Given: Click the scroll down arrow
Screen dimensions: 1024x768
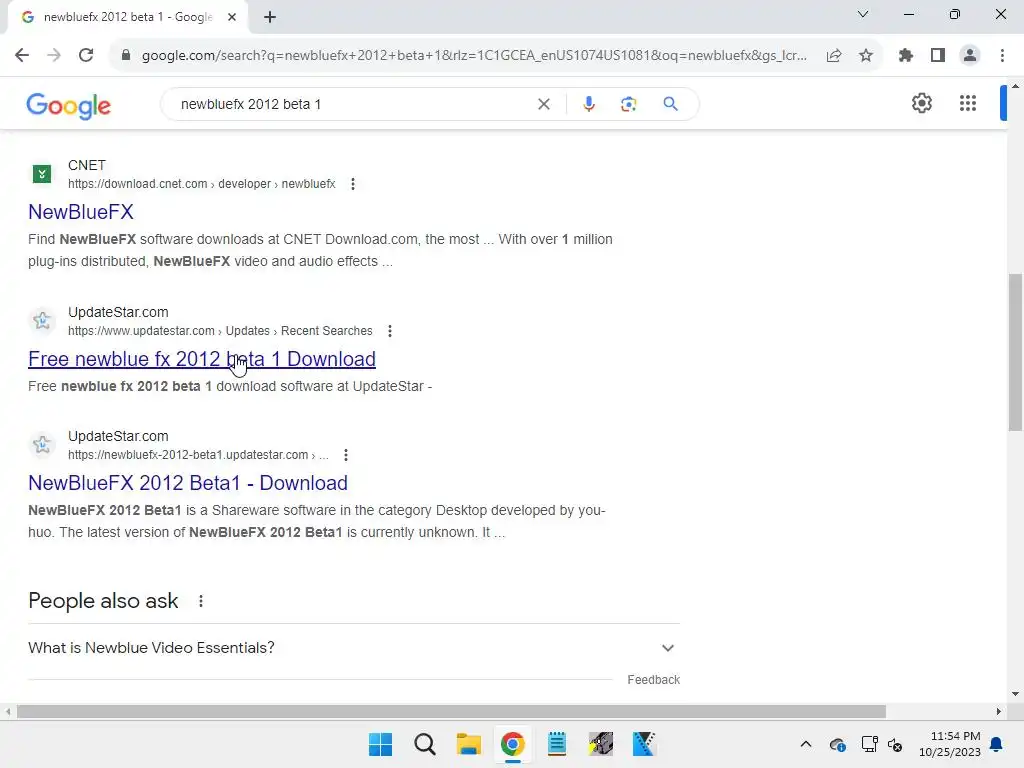Looking at the screenshot, I should (x=1016, y=694).
